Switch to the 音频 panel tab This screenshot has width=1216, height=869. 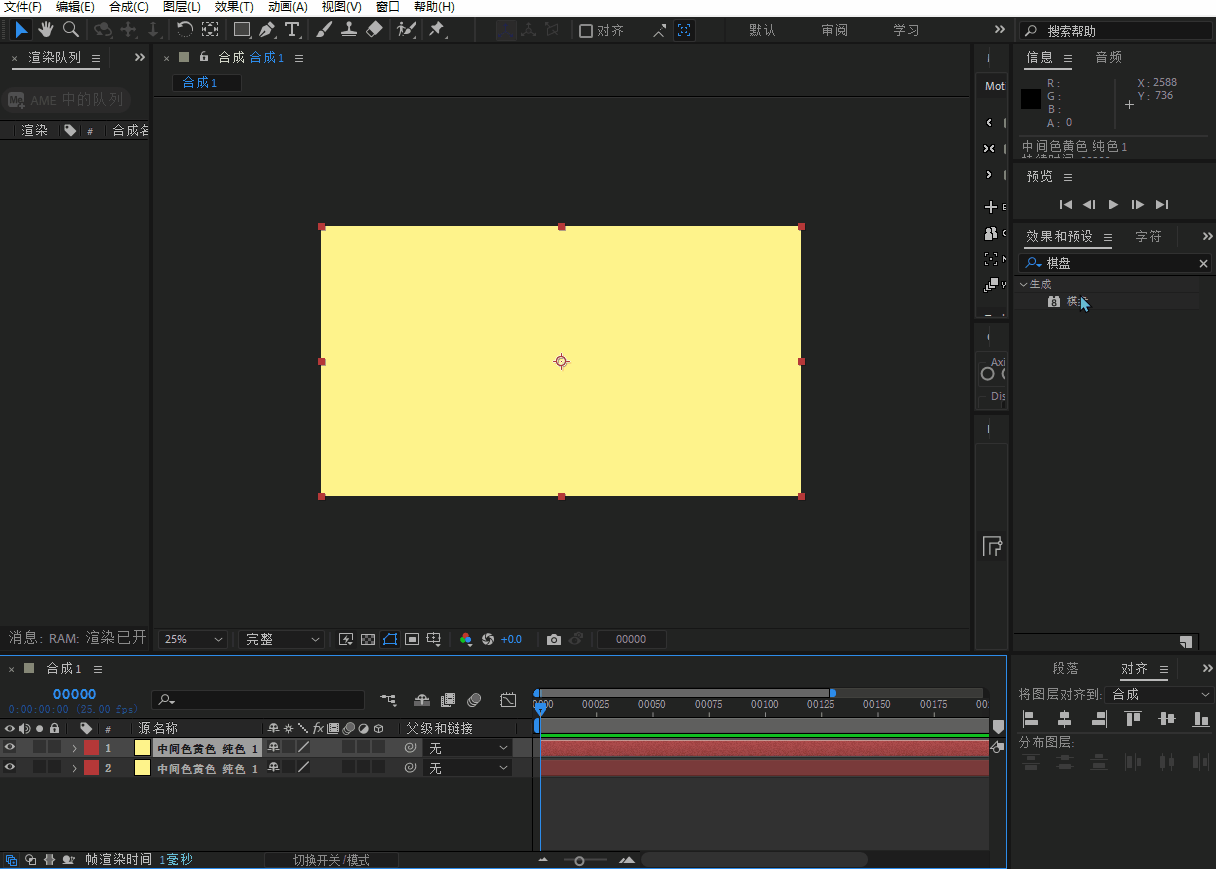click(1108, 58)
